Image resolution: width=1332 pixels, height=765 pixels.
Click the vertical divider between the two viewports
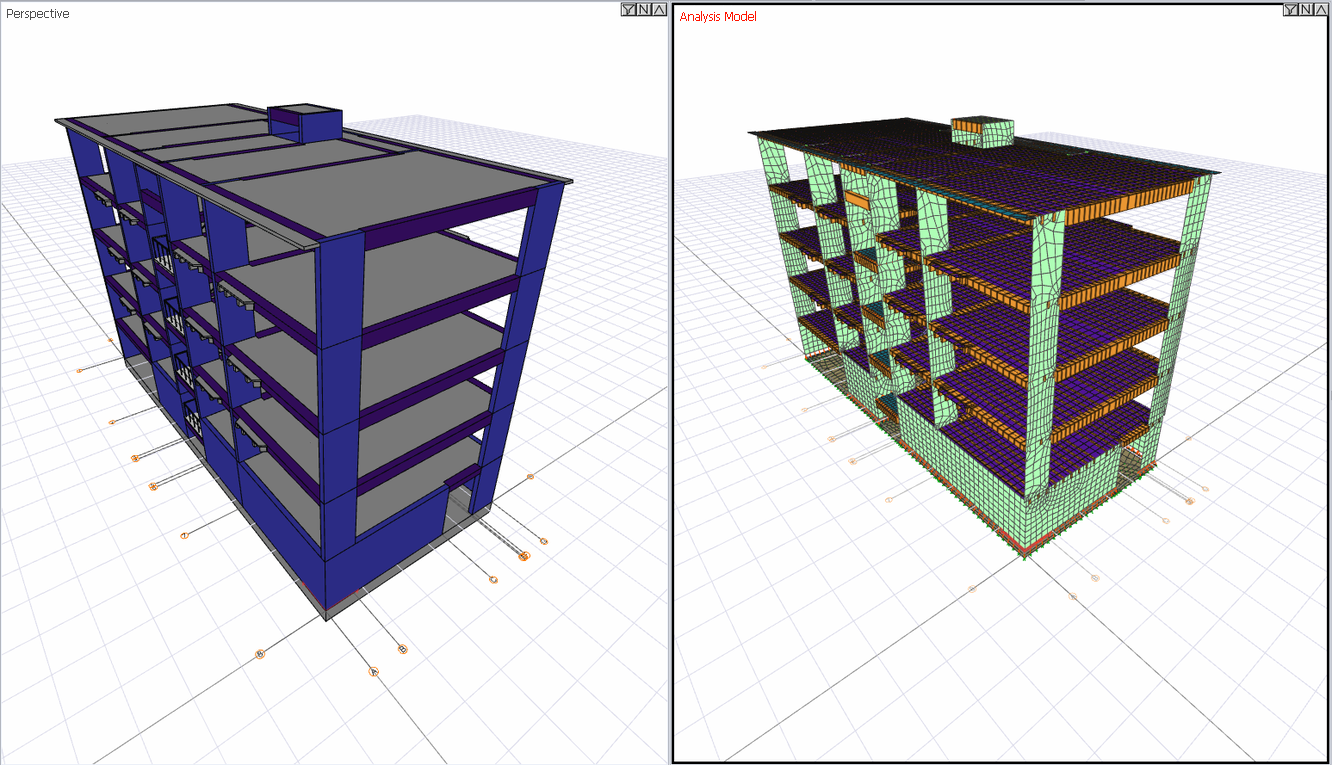670,400
